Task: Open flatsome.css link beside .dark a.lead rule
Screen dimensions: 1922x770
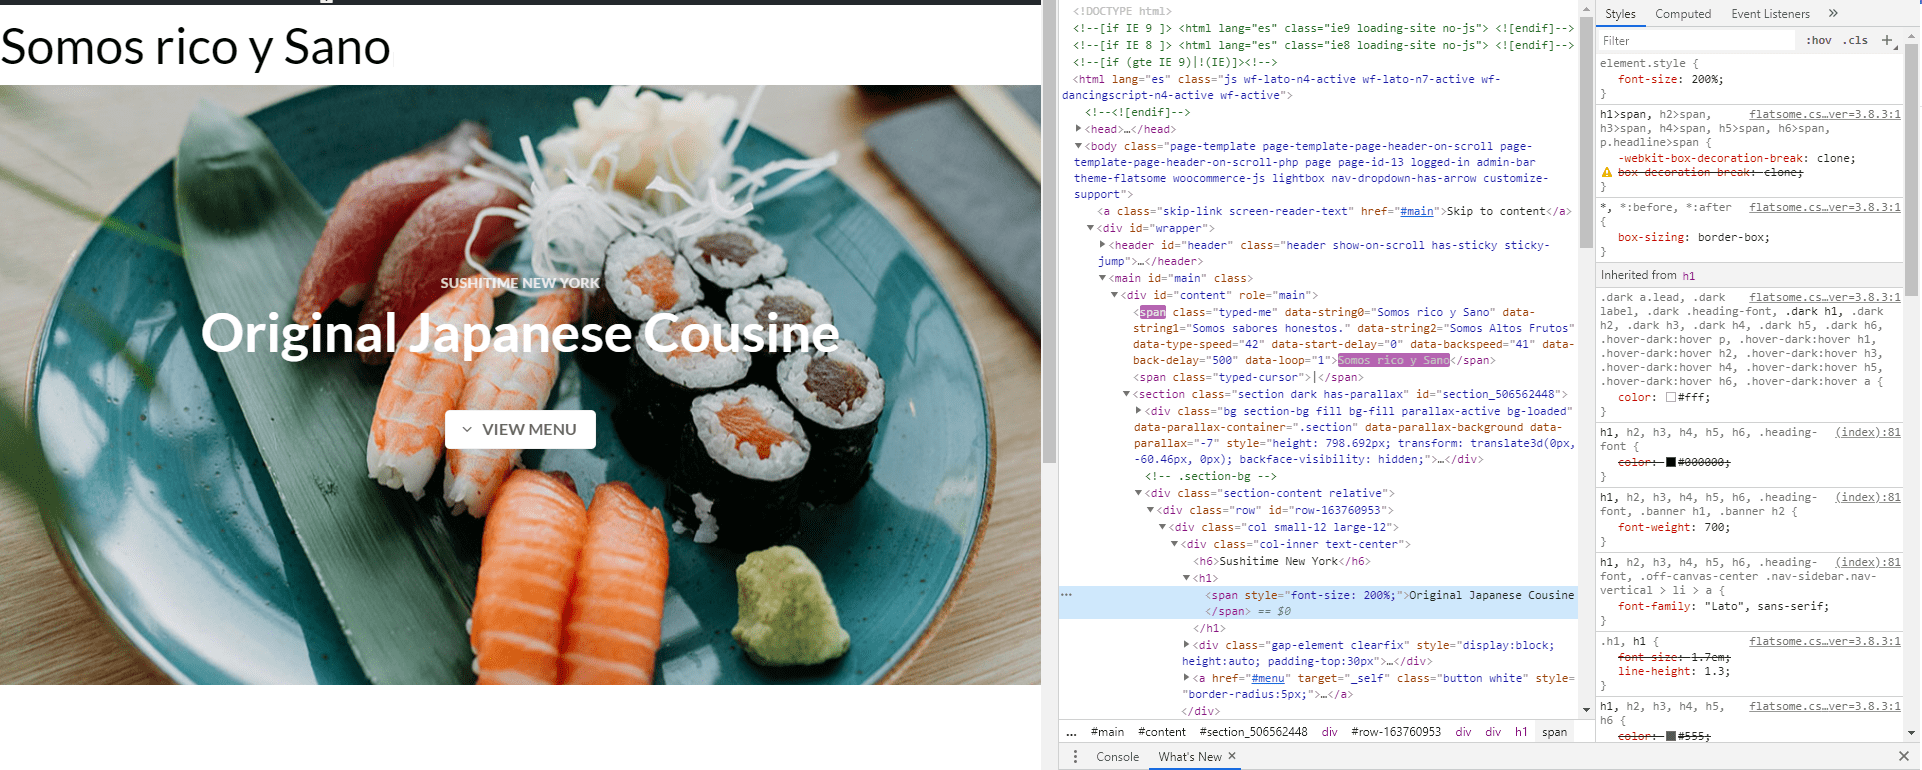Action: click(1825, 297)
